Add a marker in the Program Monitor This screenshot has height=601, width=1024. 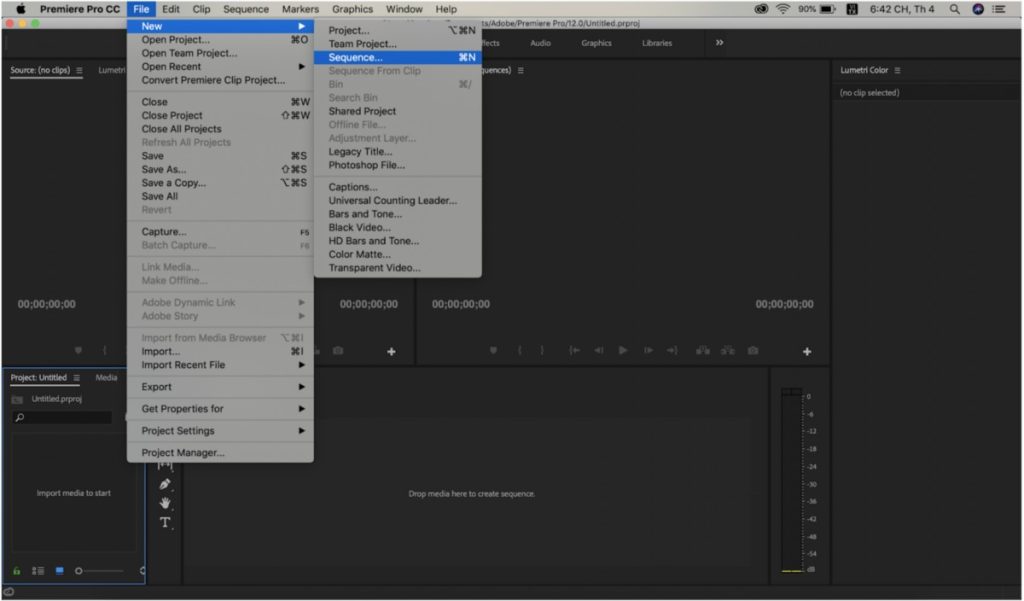[492, 351]
